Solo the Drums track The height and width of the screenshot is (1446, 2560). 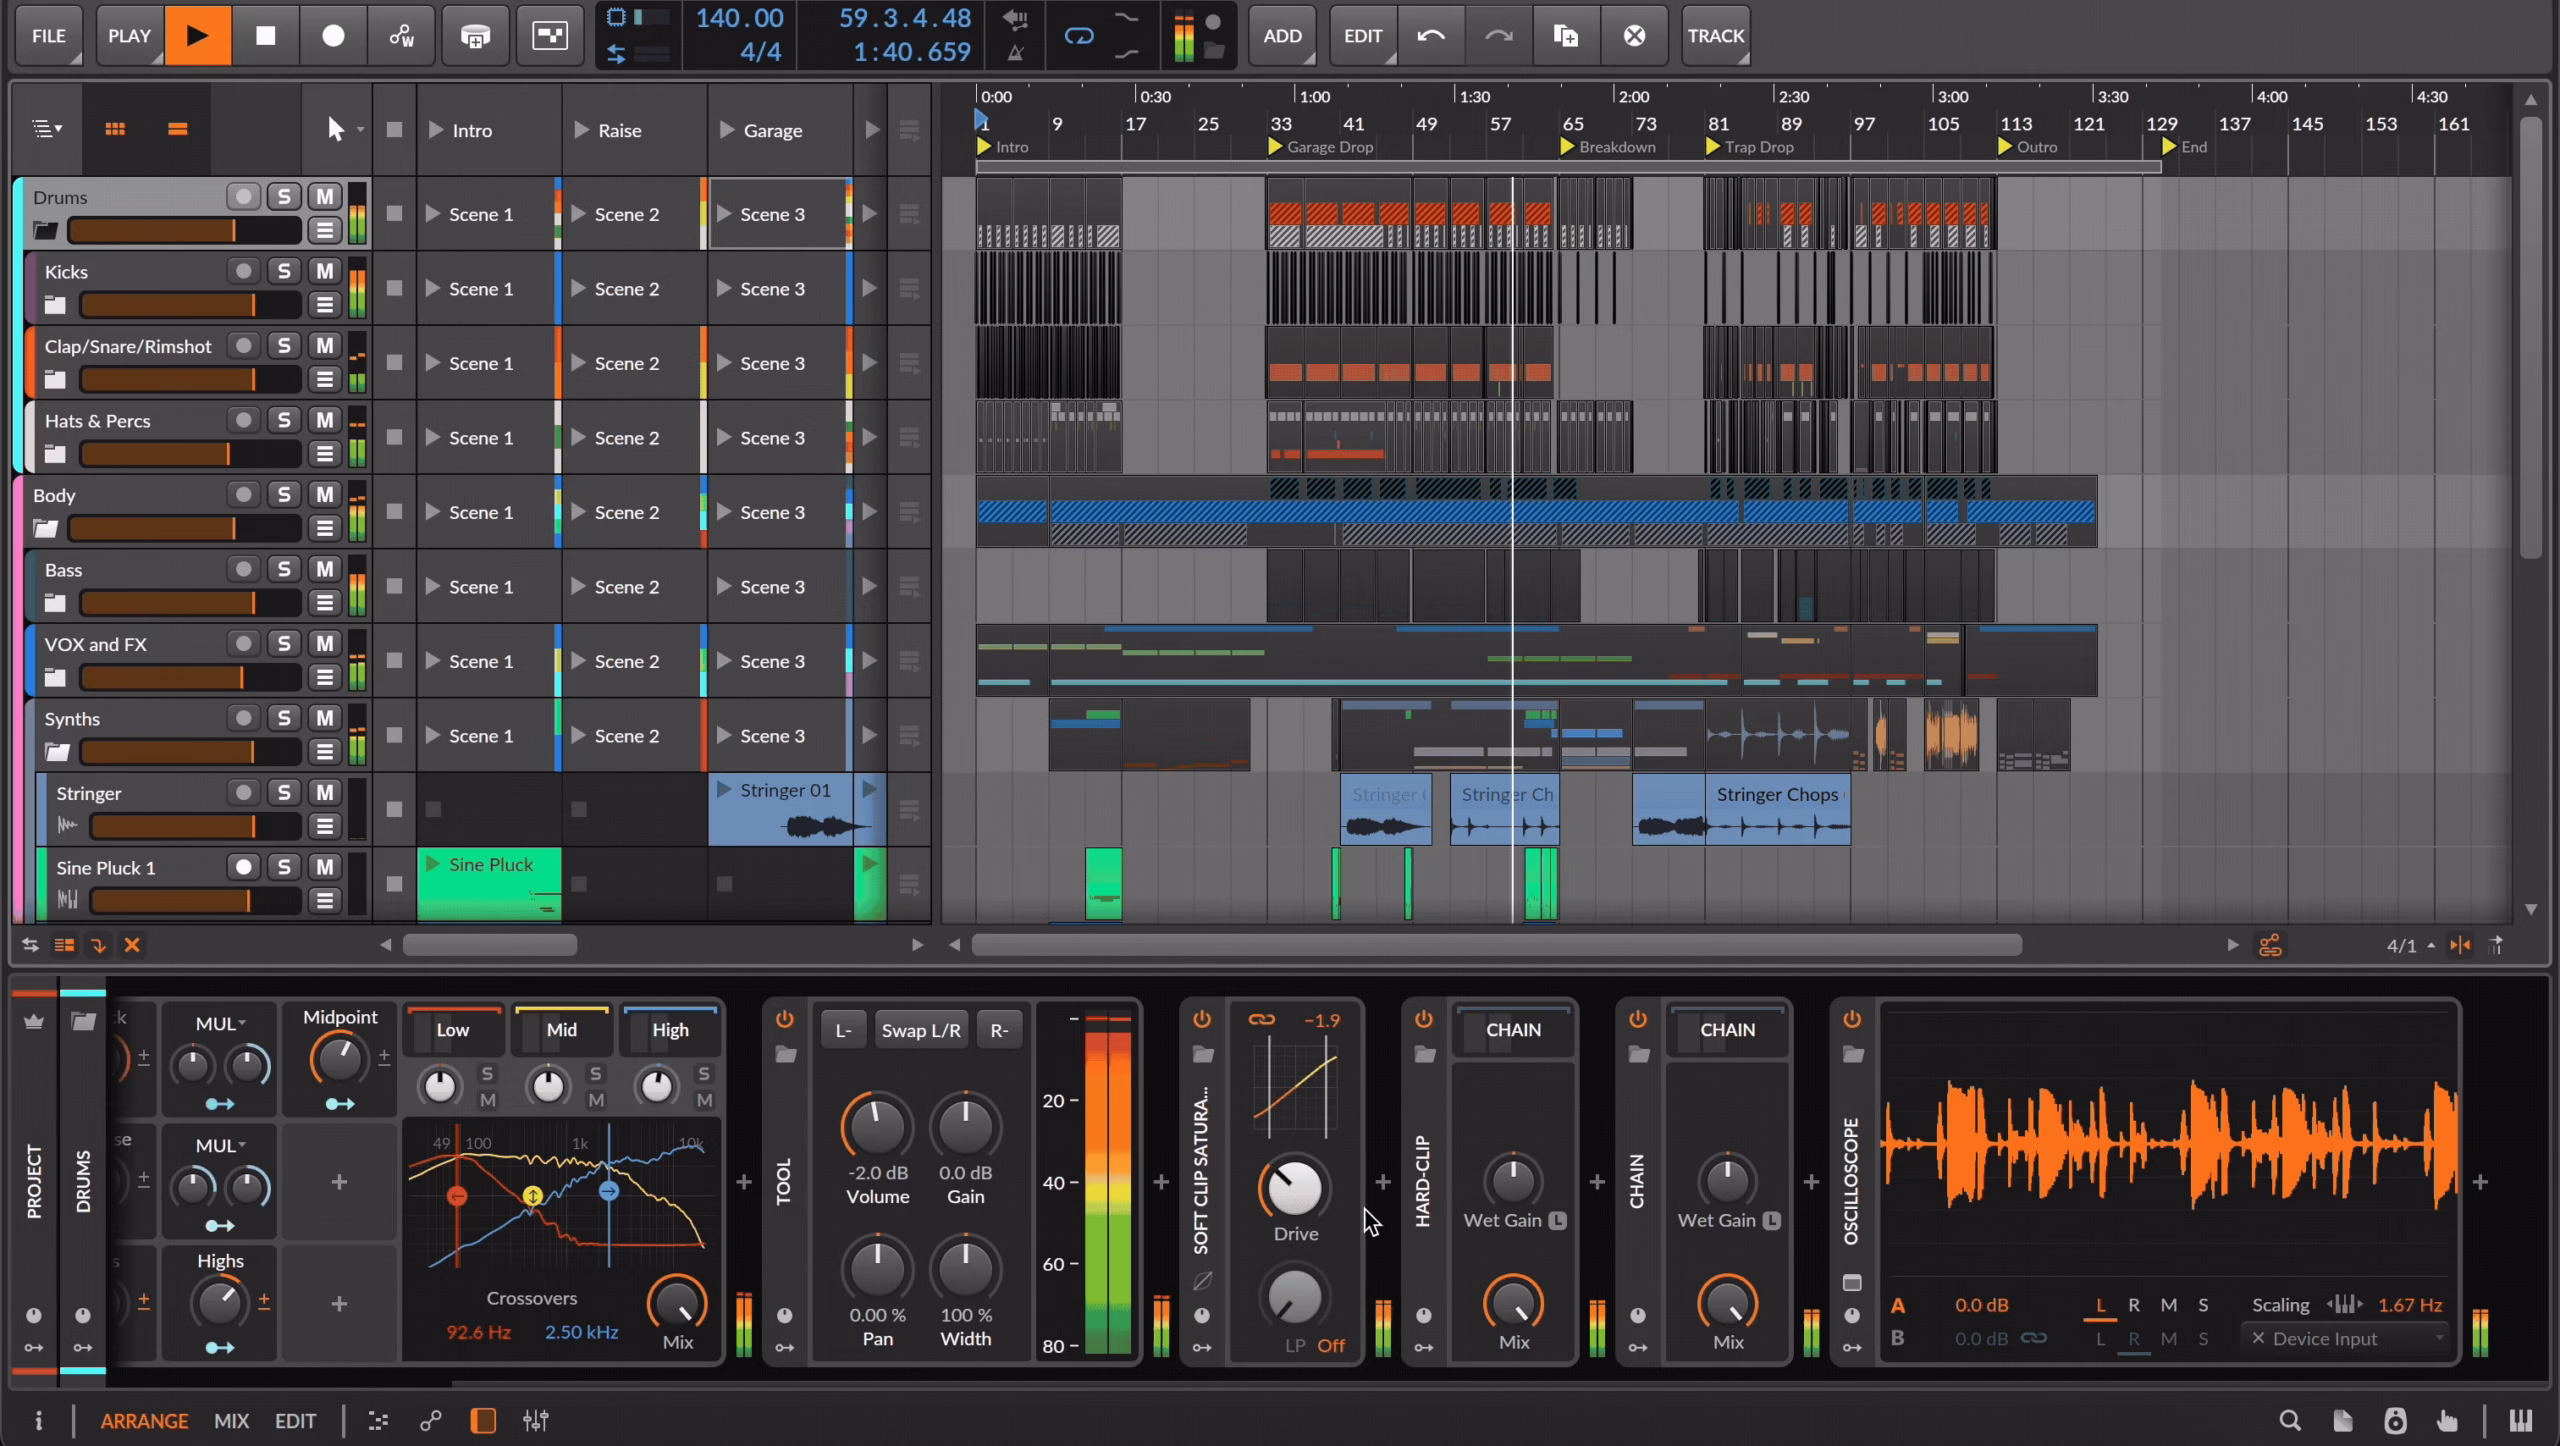pos(284,196)
